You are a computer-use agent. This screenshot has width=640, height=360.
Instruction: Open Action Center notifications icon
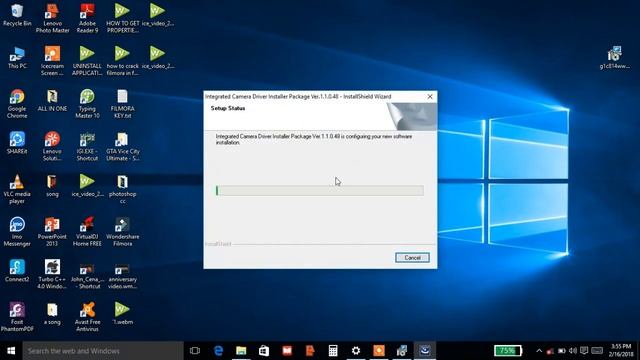[x=584, y=351]
